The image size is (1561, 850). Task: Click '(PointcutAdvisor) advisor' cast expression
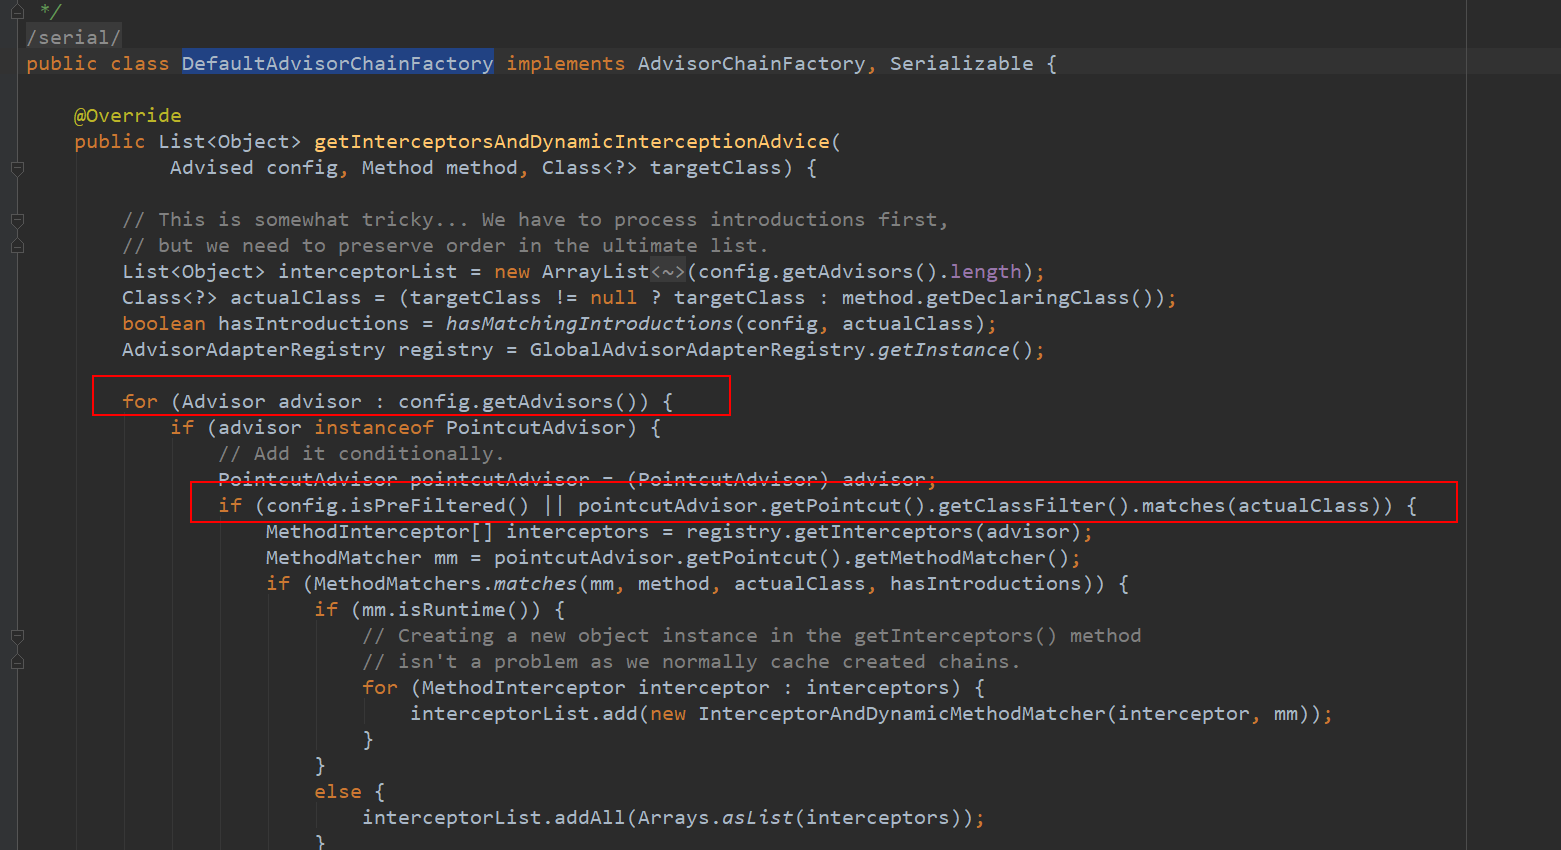pyautogui.click(x=775, y=479)
